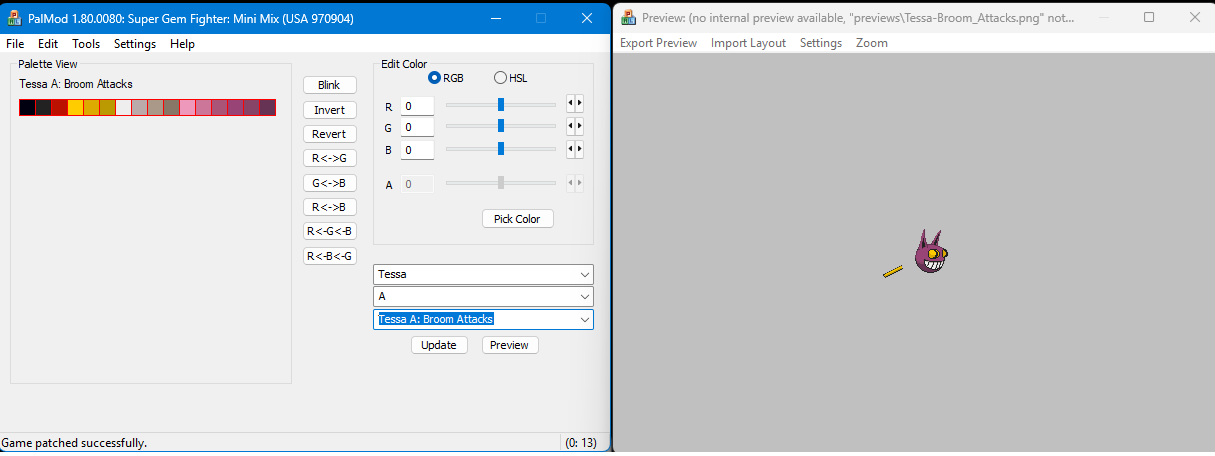Click the left arrow stepper for G
Image resolution: width=1215 pixels, height=456 pixels.
pos(571,126)
